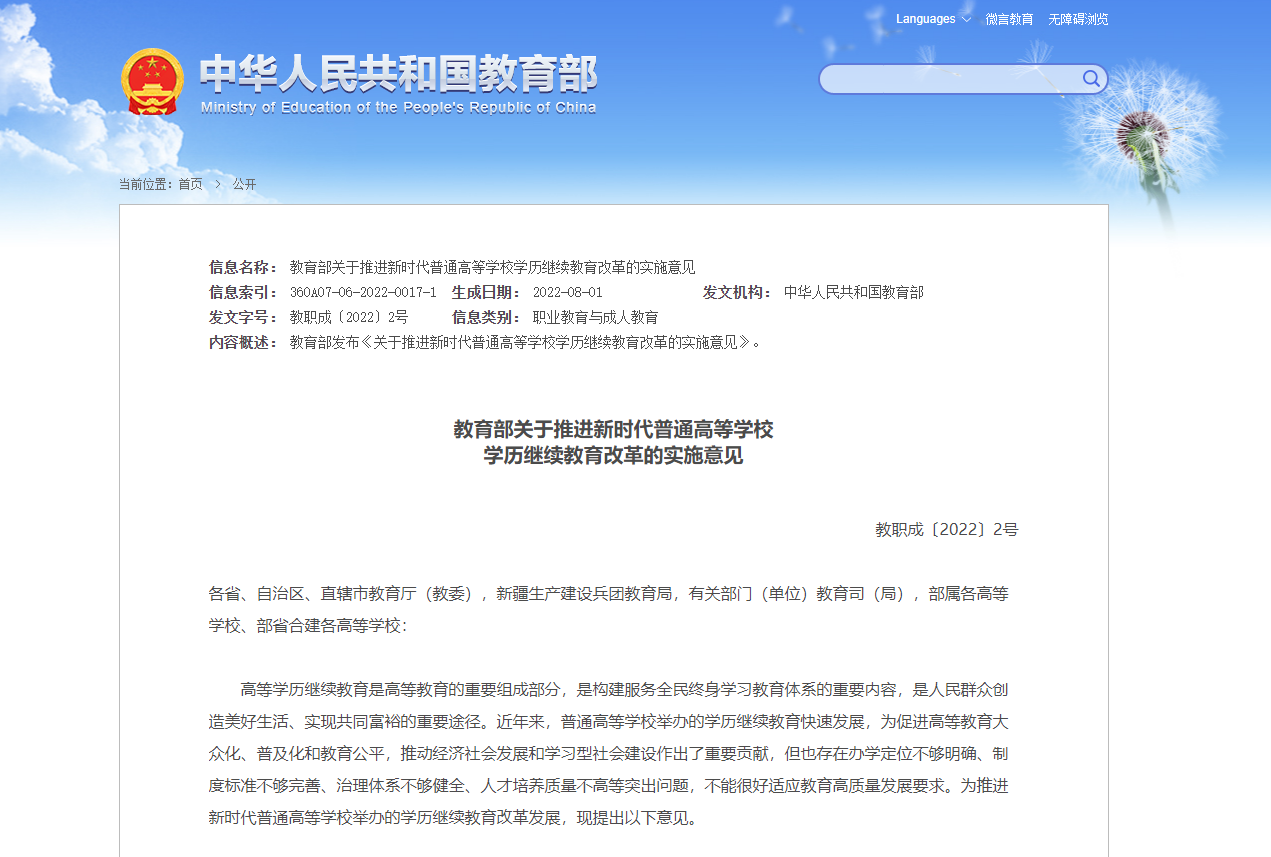
Task: Select 公开 in the breadcrumb path
Action: 244,184
